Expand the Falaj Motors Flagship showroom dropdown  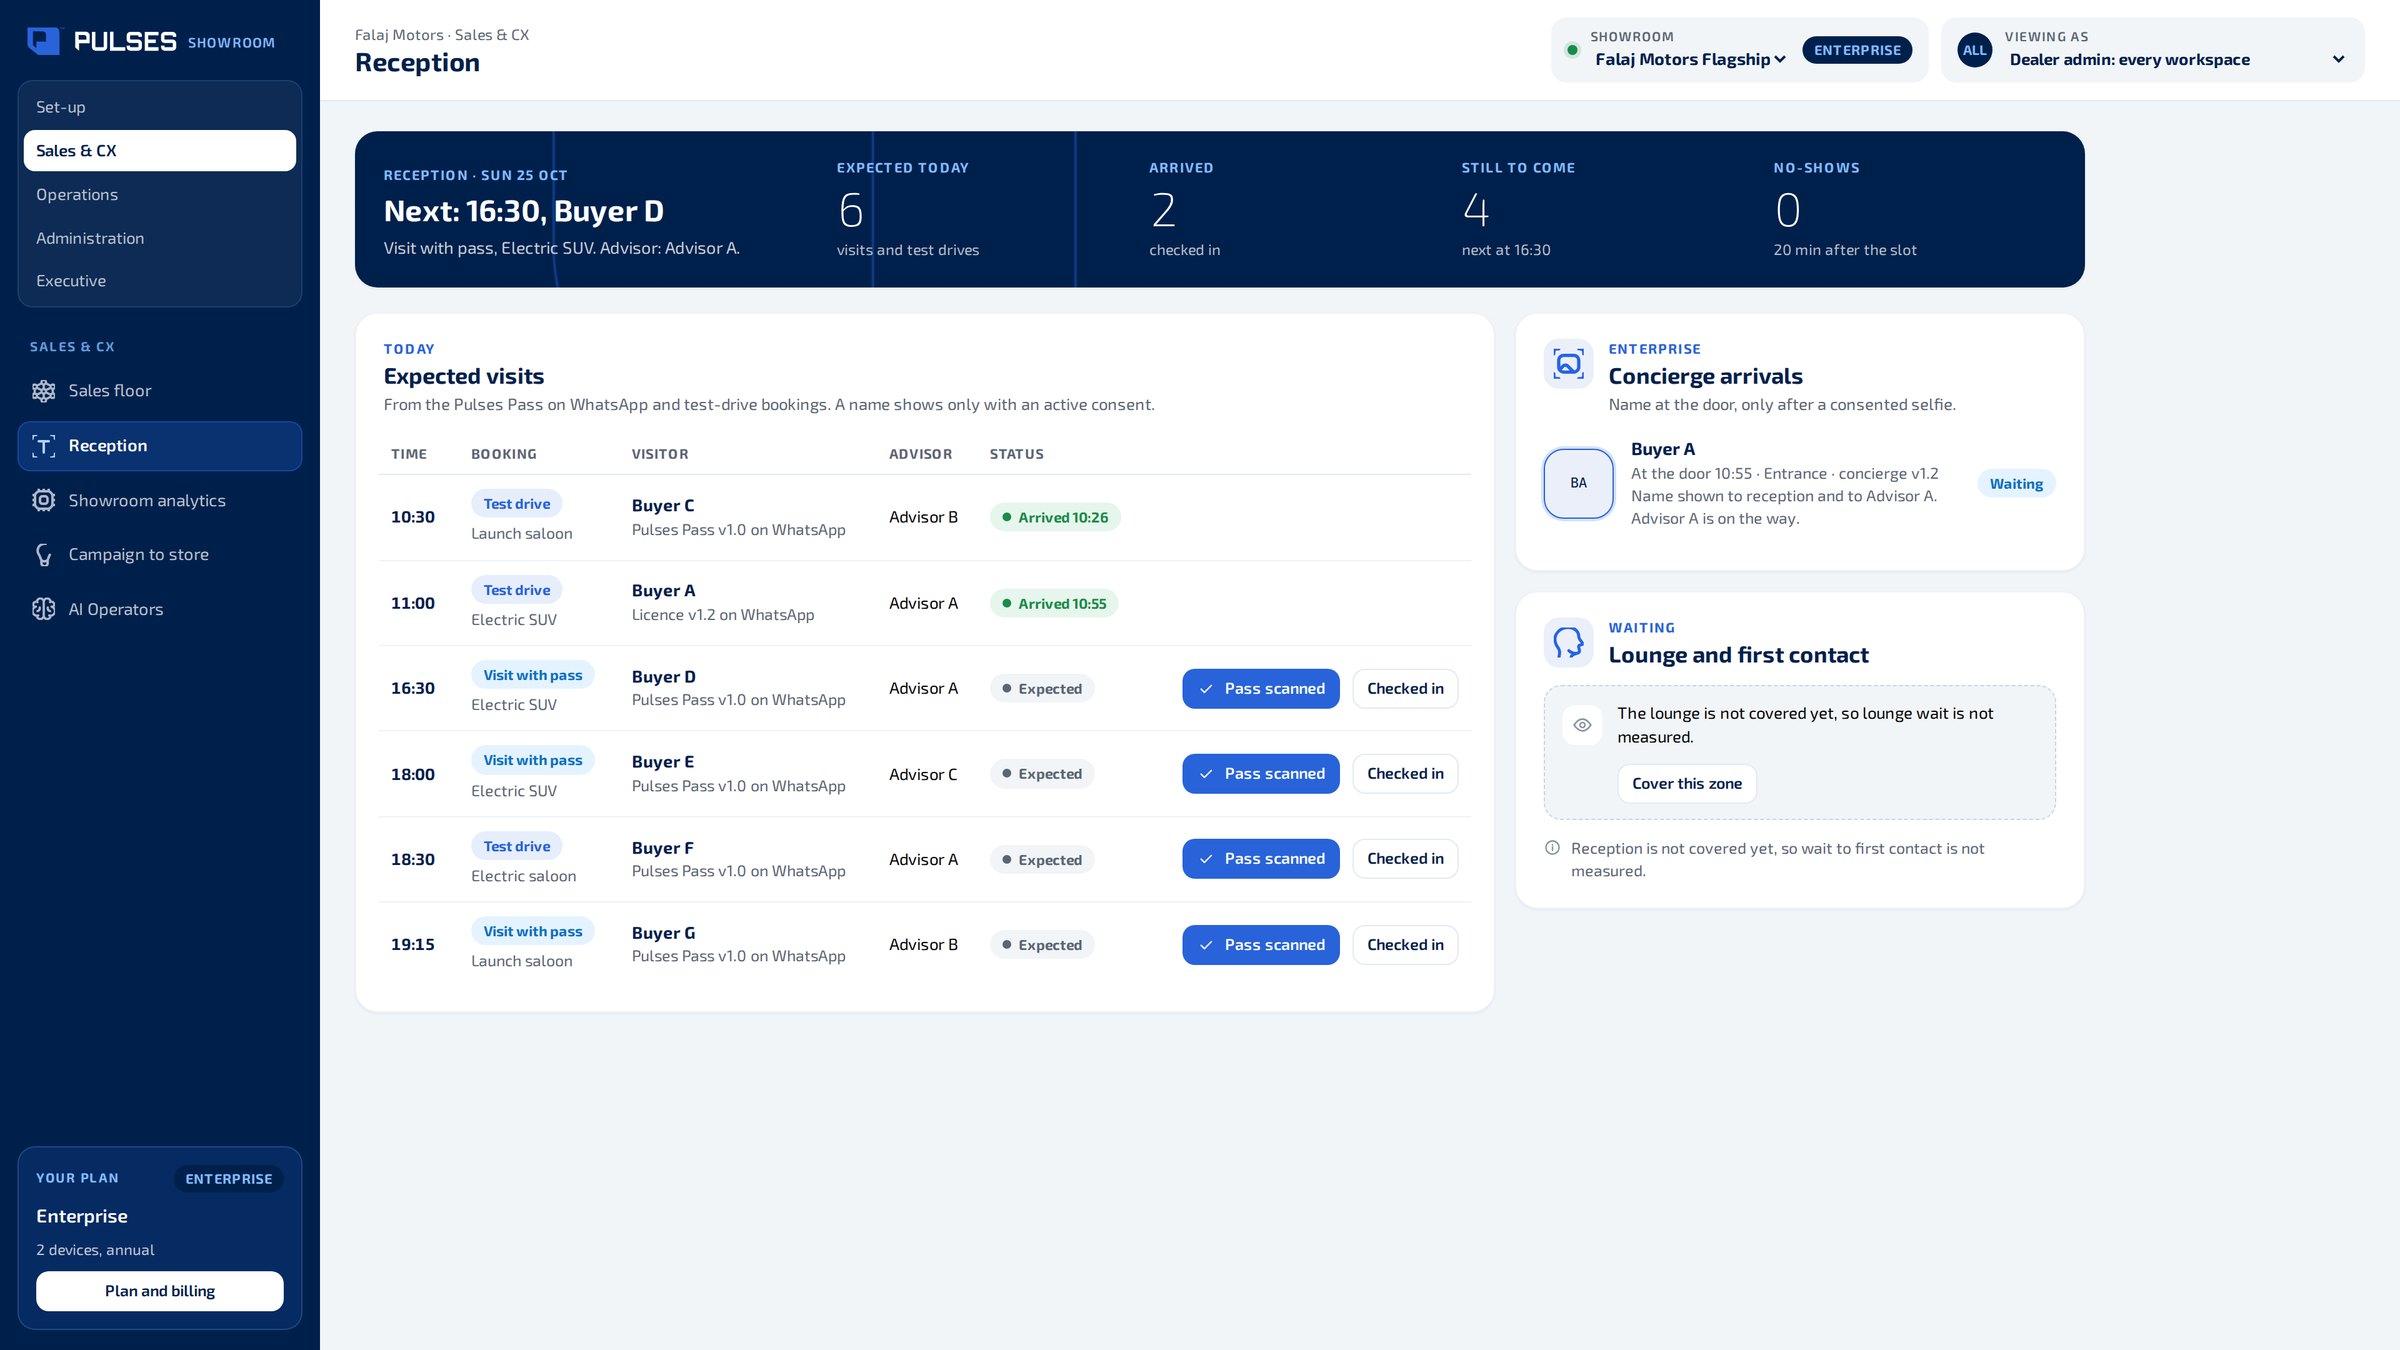(1690, 60)
